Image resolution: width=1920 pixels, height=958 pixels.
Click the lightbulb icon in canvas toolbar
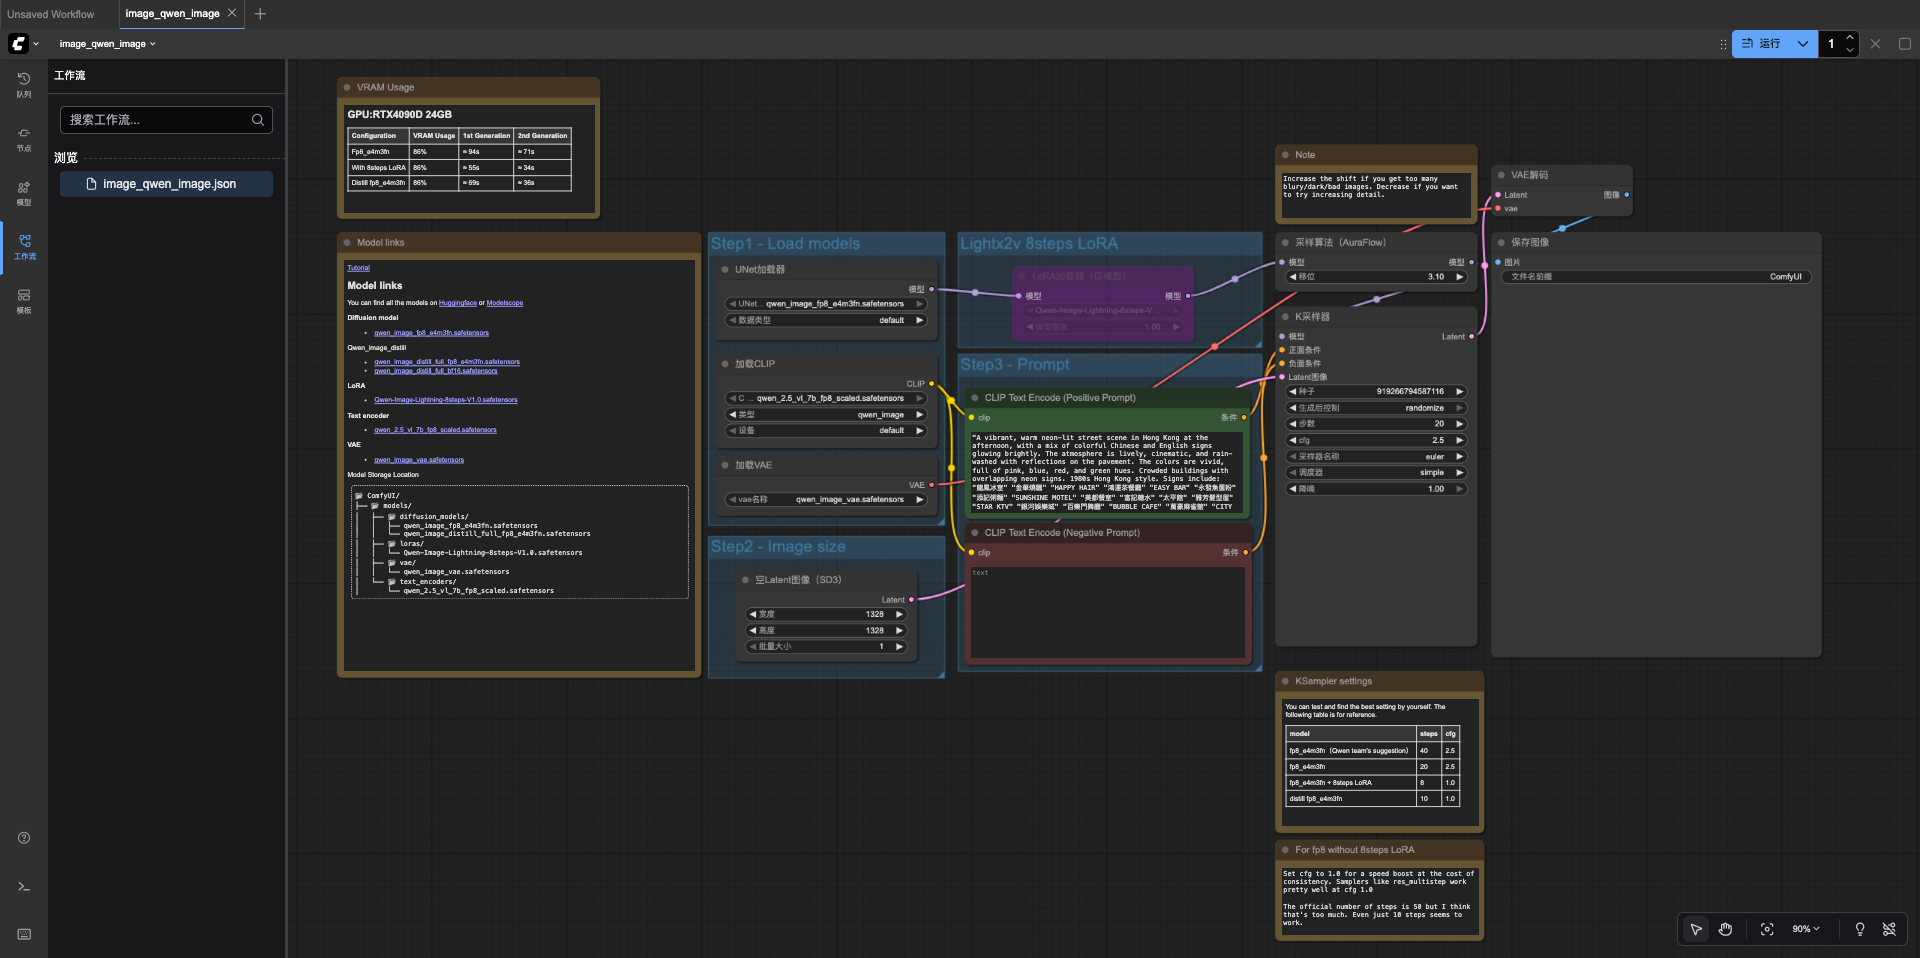[x=1860, y=929]
